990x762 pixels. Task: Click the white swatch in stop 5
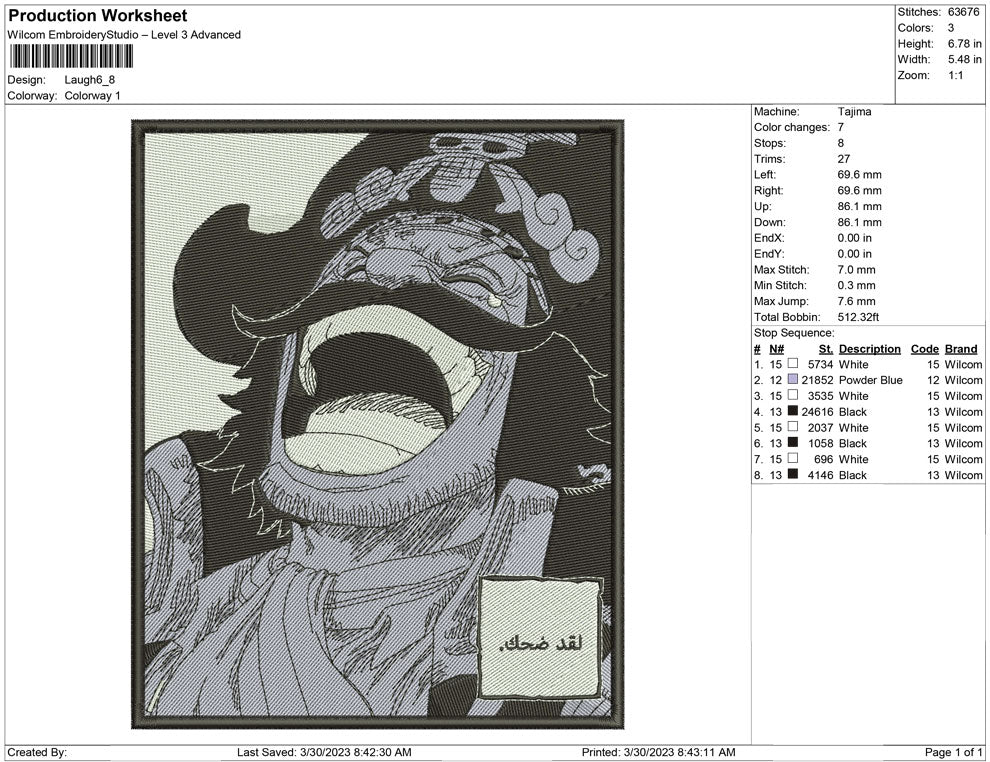(793, 427)
